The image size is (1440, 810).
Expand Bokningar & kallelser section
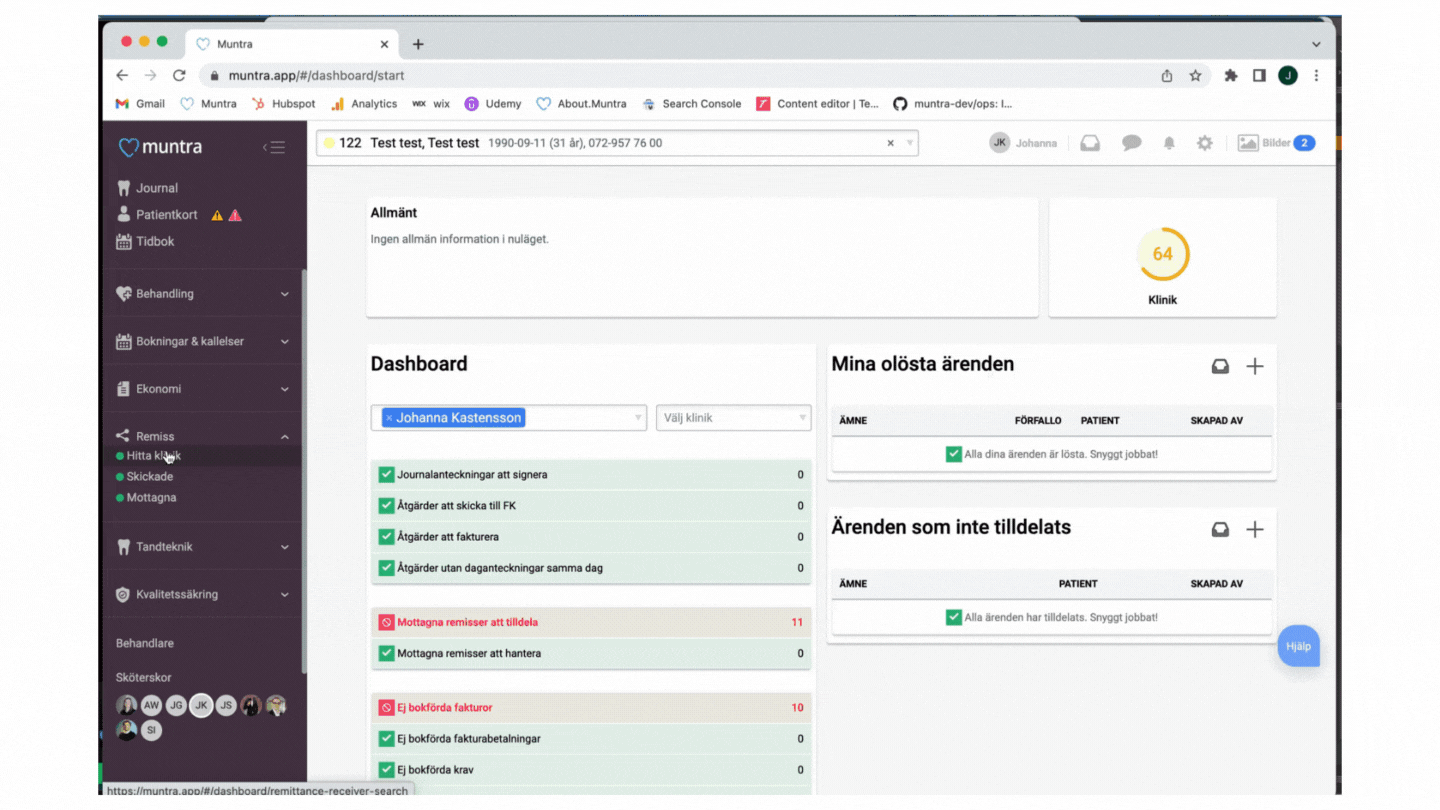pos(203,341)
